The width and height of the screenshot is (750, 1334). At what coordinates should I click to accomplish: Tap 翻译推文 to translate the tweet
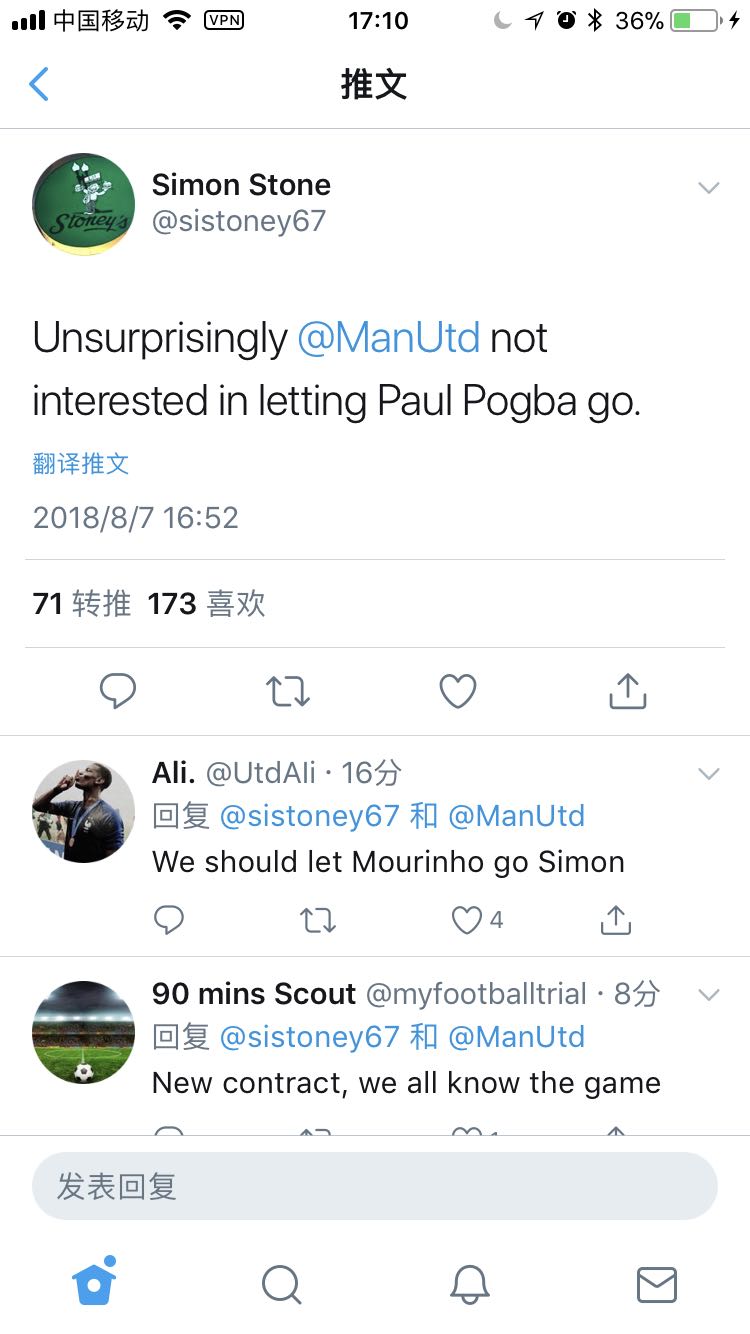point(81,463)
